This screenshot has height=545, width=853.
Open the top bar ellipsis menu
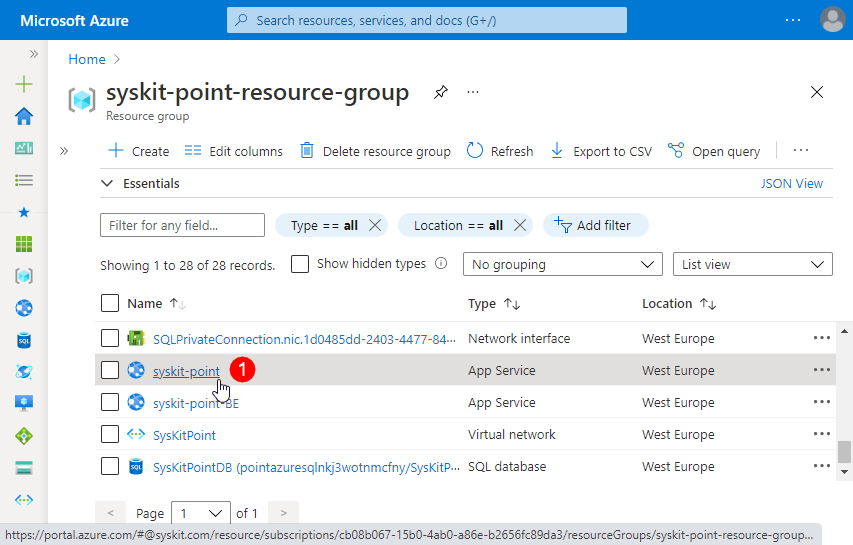point(793,20)
